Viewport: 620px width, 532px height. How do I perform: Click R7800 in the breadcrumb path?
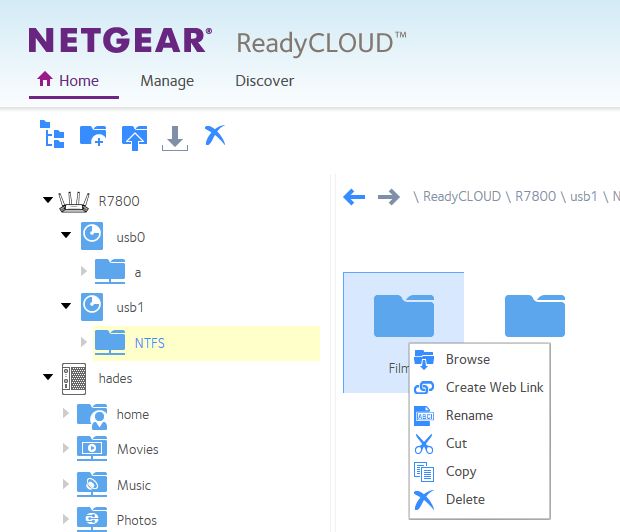(x=535, y=197)
